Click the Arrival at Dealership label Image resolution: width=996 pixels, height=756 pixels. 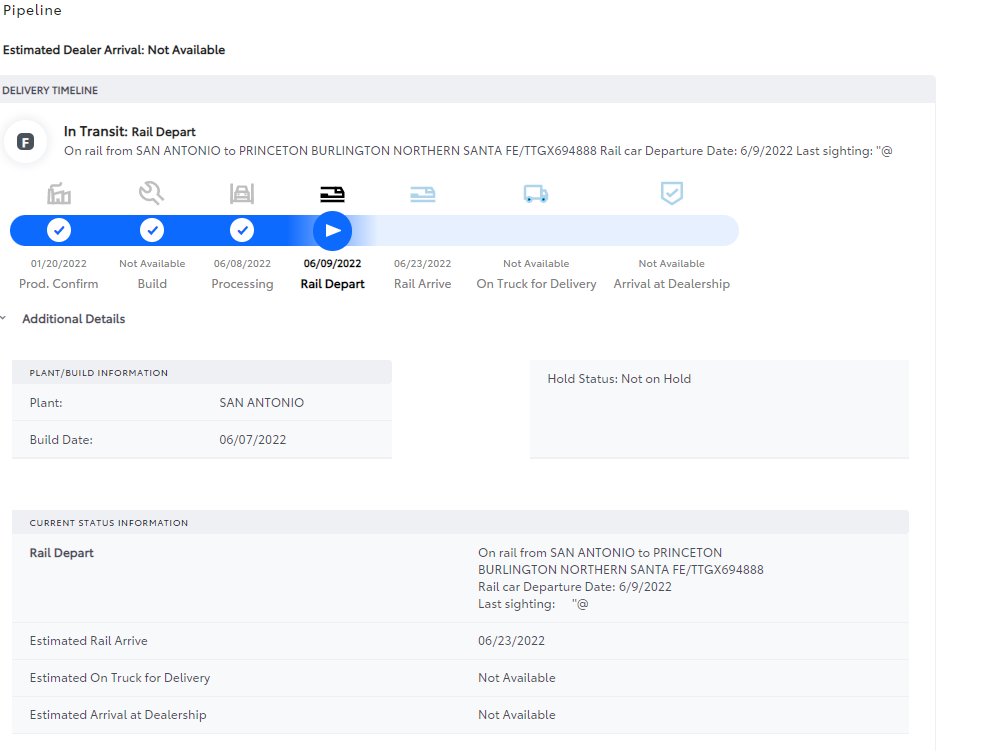(x=671, y=284)
